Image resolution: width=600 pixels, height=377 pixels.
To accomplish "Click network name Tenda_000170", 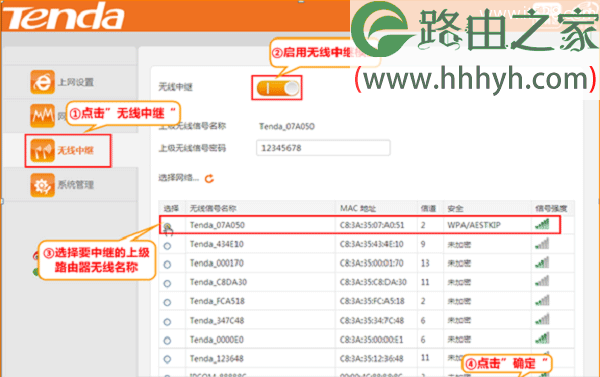I will point(217,263).
